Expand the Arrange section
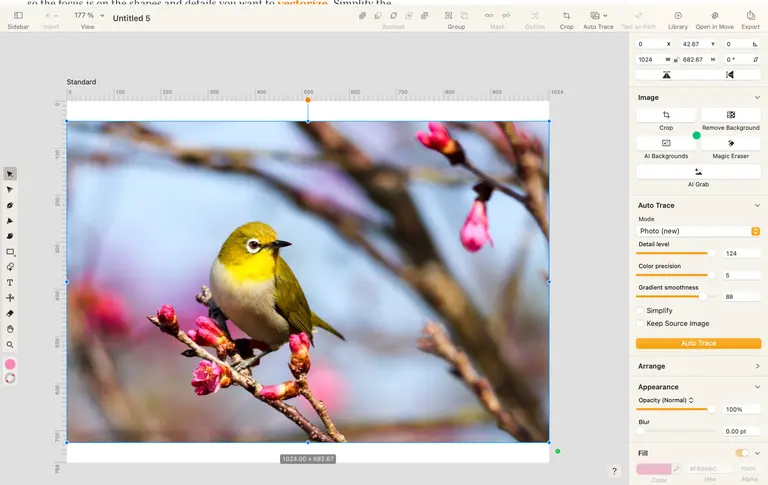Screen dimensions: 768x485 coord(698,366)
